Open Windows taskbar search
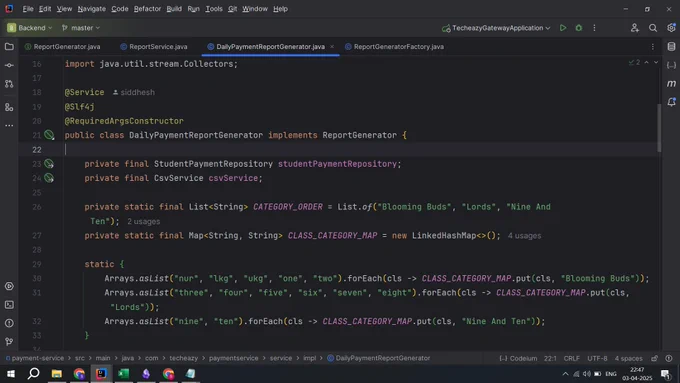Image resolution: width=680 pixels, height=383 pixels. pyautogui.click(x=33, y=373)
